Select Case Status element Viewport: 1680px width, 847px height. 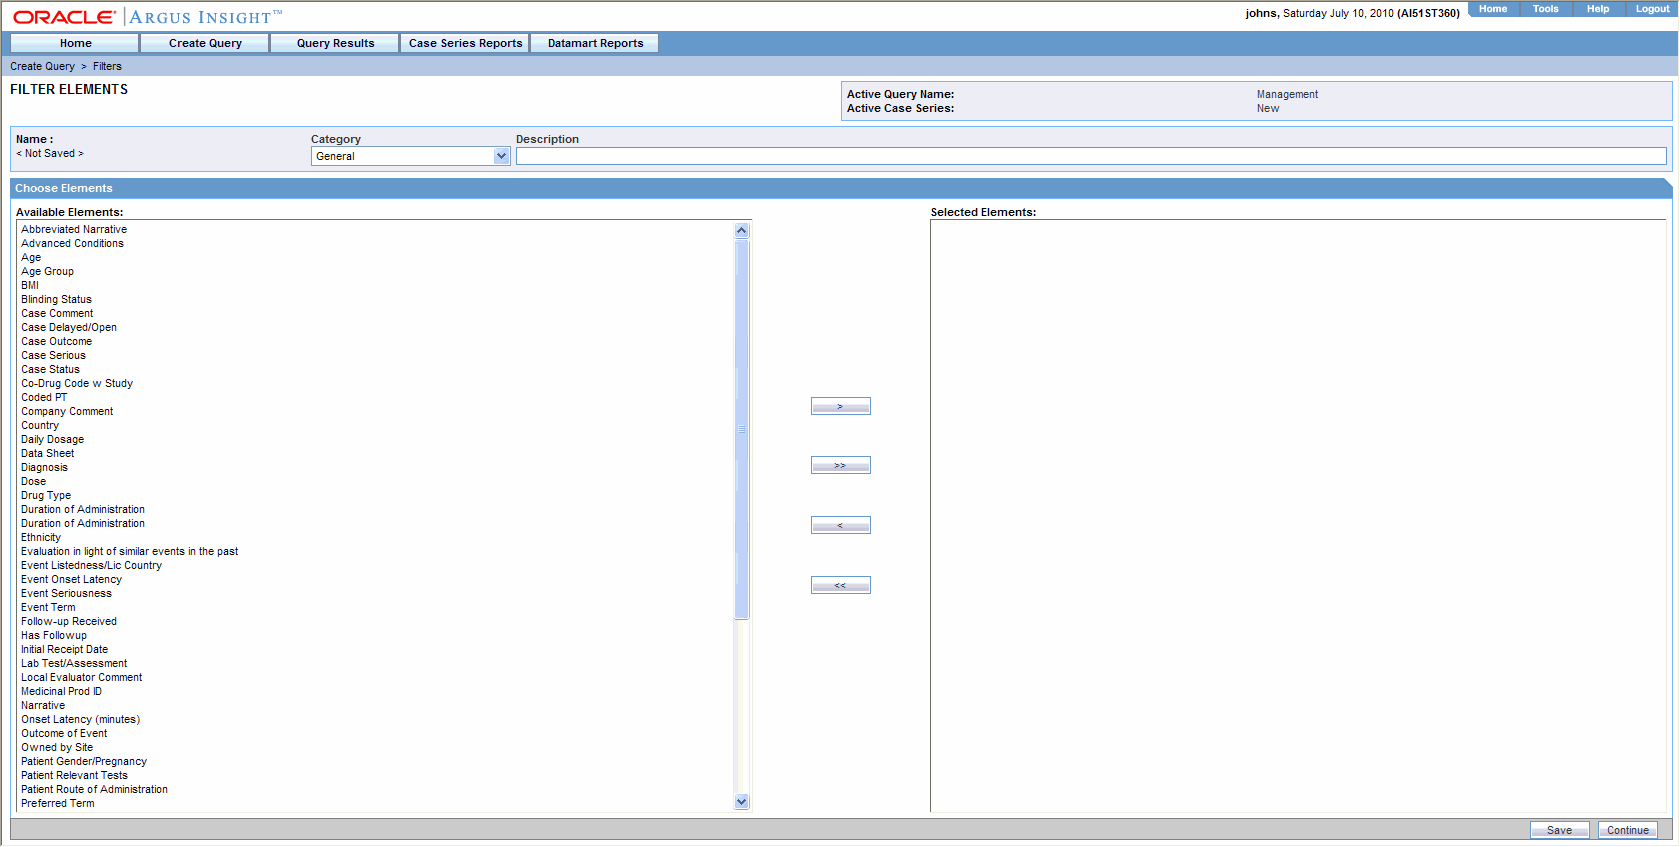pyautogui.click(x=50, y=369)
